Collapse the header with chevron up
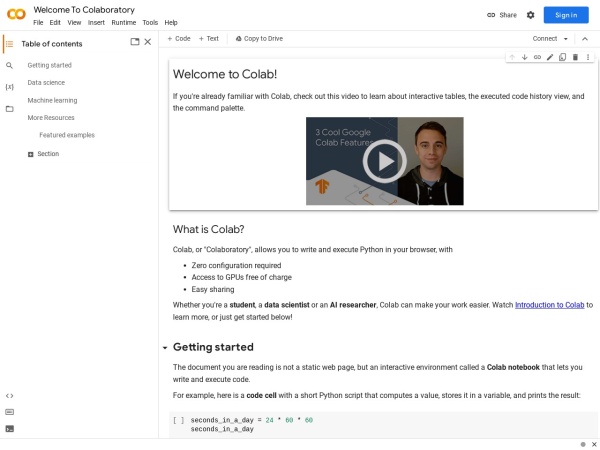 [585, 39]
